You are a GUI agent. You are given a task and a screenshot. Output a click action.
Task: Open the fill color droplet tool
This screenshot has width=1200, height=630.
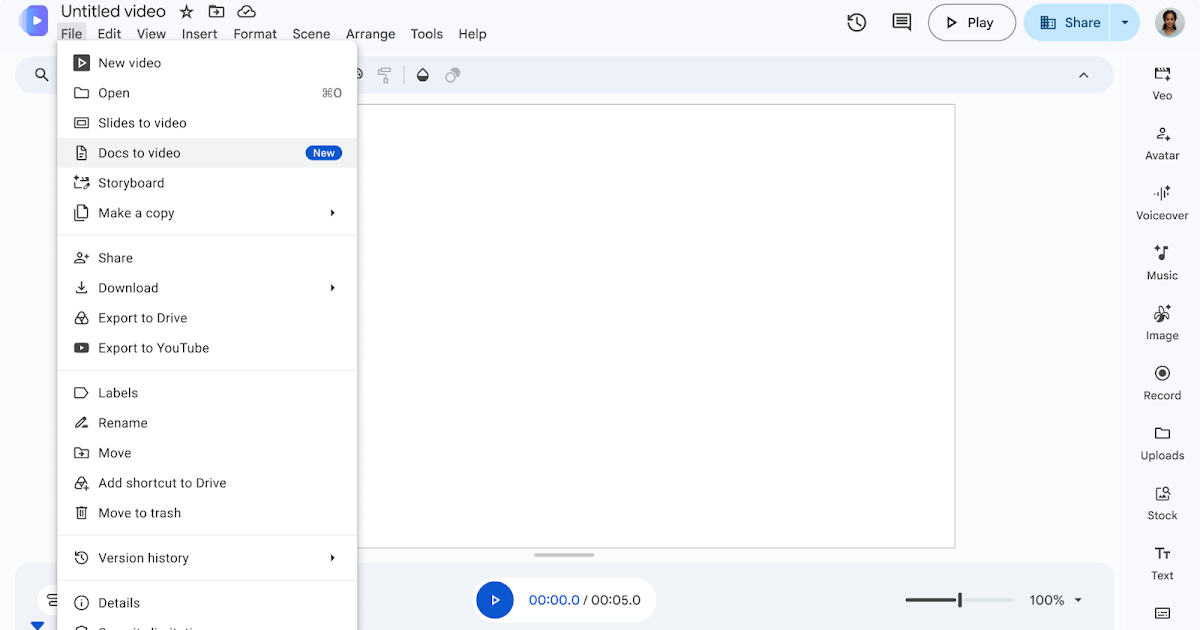click(422, 75)
